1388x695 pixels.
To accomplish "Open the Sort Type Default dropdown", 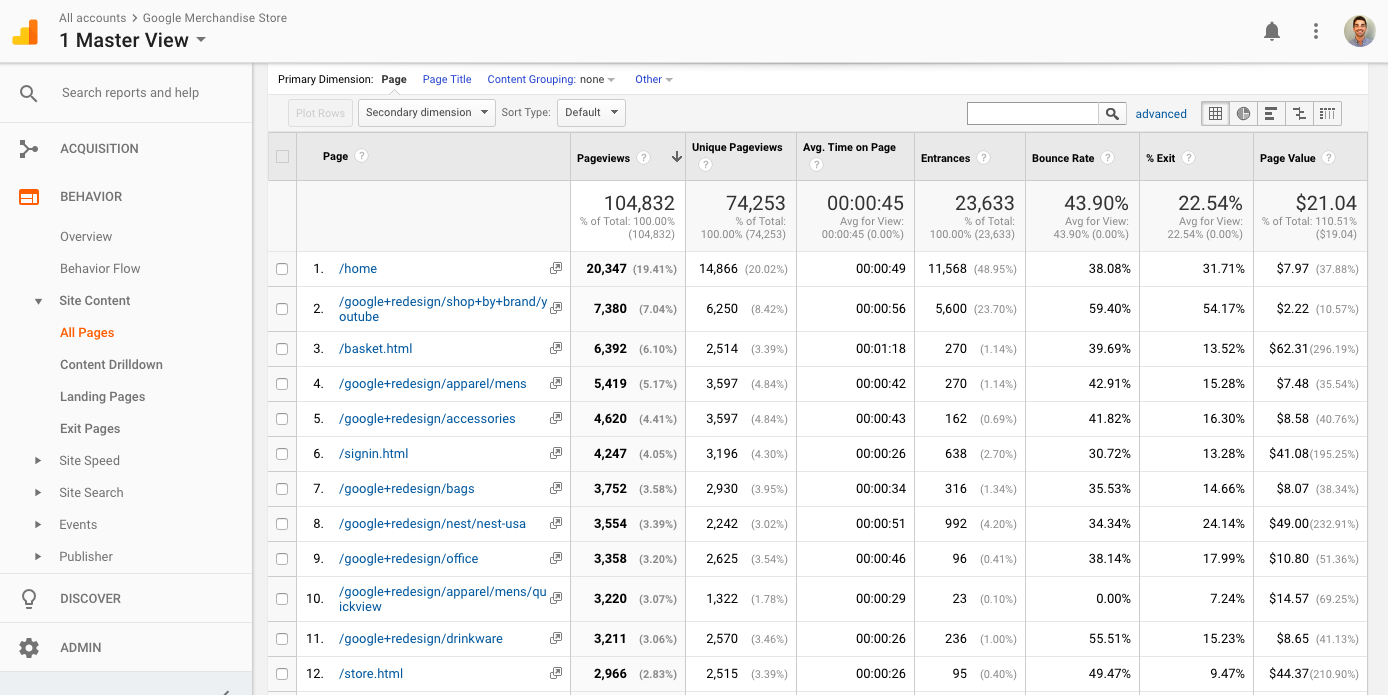I will click(x=591, y=113).
